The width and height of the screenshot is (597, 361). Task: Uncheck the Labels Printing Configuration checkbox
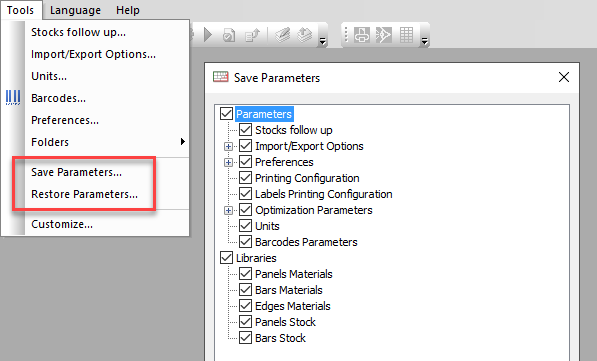pyautogui.click(x=246, y=193)
